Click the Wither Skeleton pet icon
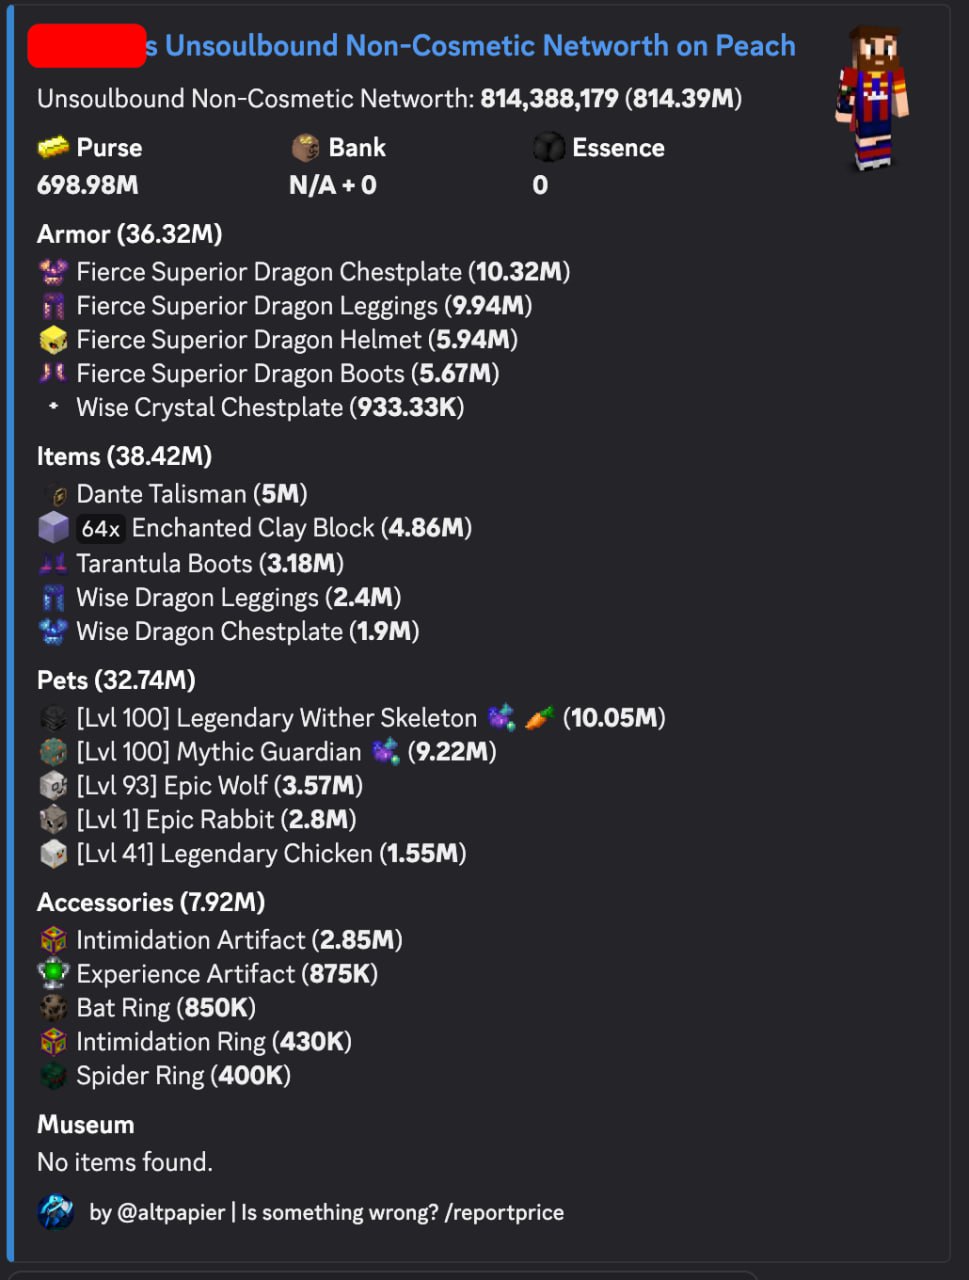The width and height of the screenshot is (969, 1280). click(53, 718)
